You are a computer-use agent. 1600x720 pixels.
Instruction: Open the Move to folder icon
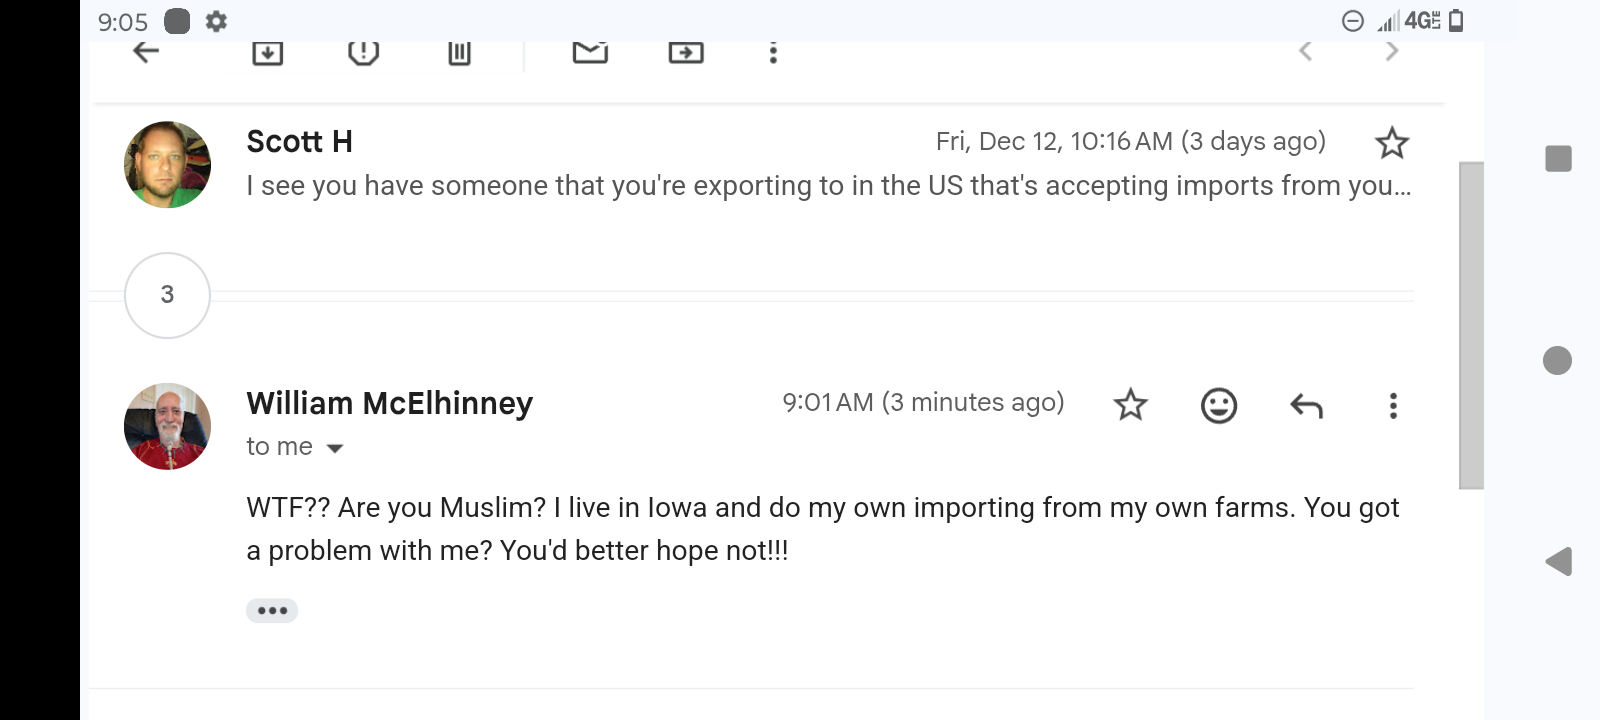coord(686,53)
